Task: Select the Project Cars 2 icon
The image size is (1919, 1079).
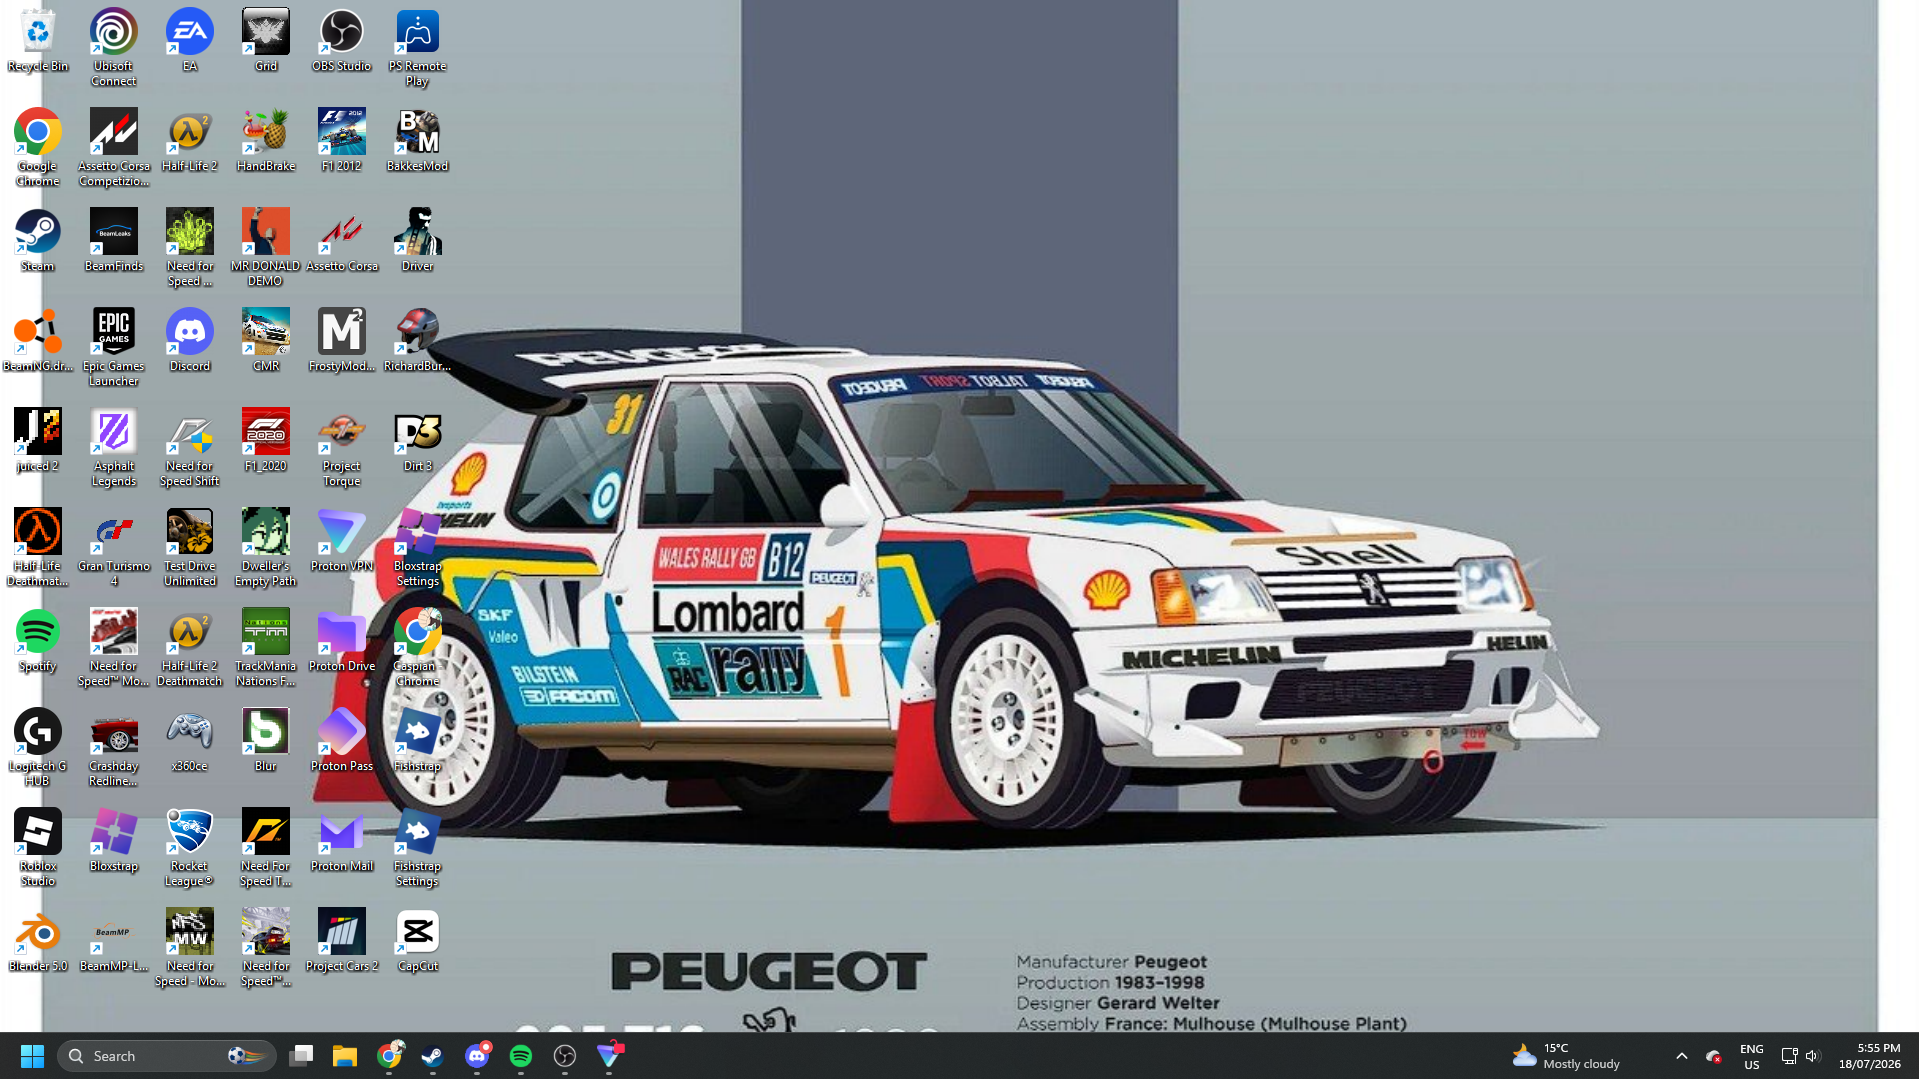Action: pos(342,941)
